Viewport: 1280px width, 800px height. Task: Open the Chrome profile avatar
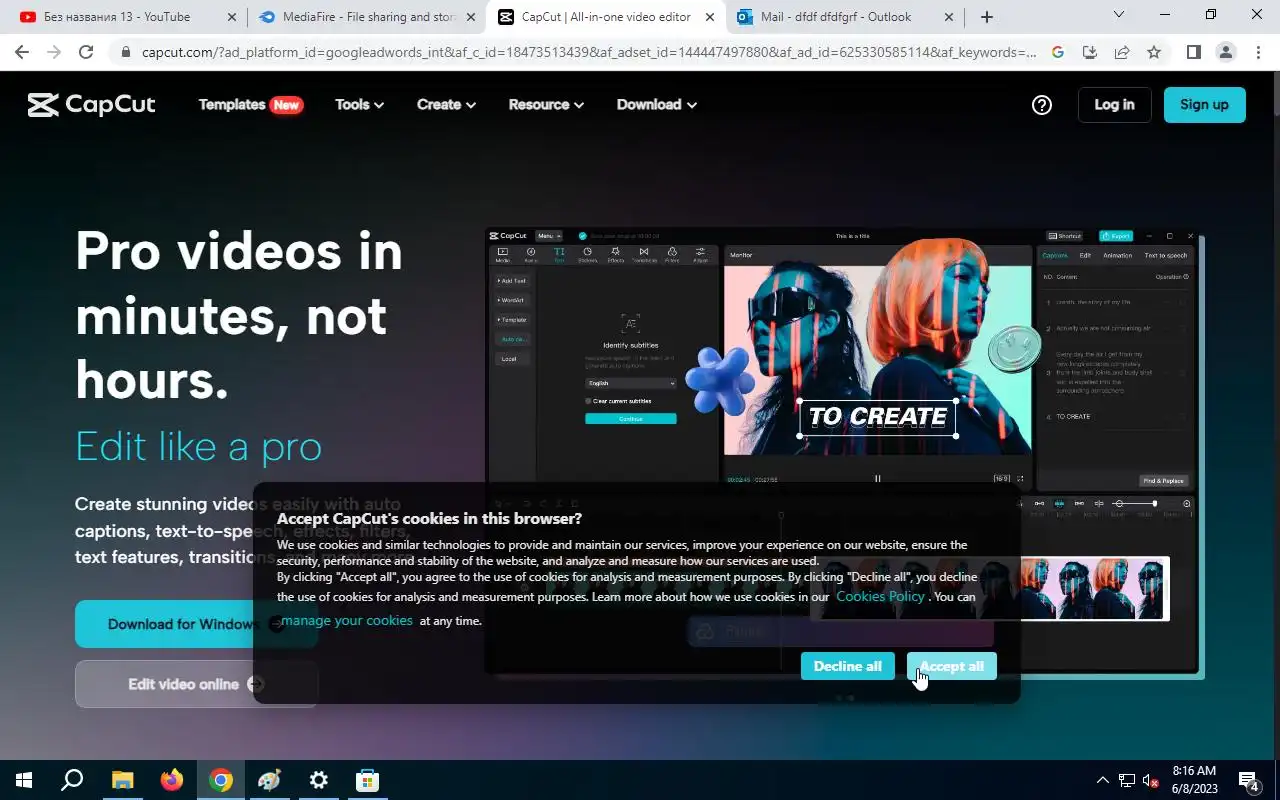pyautogui.click(x=1225, y=52)
